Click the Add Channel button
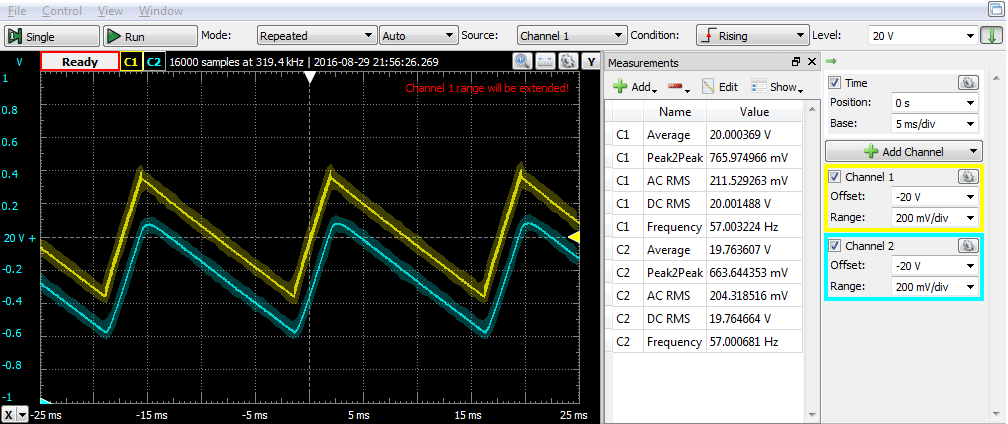 (x=904, y=152)
